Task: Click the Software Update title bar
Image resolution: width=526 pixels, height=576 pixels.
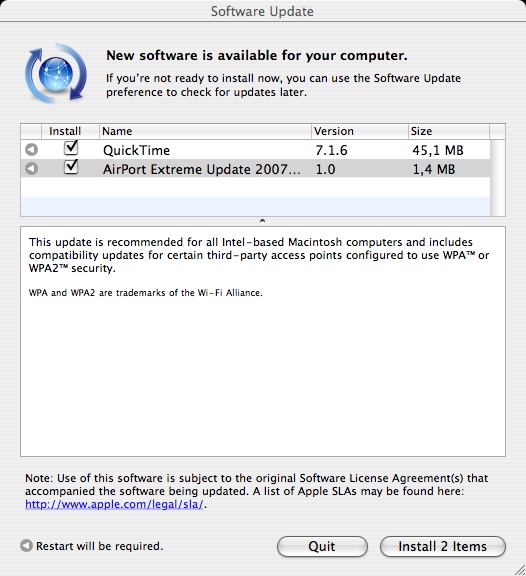Action: pos(262,11)
